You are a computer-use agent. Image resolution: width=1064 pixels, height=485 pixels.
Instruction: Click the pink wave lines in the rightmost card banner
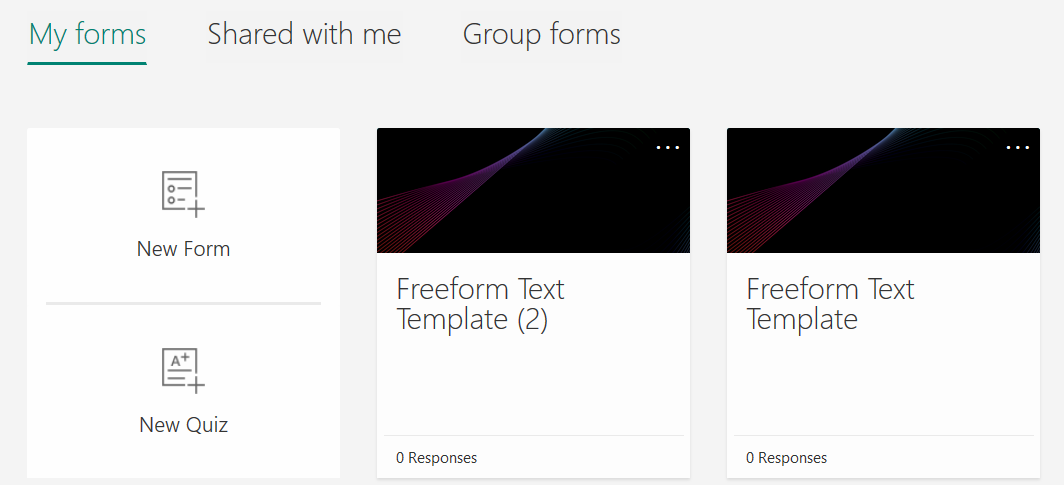(x=784, y=203)
